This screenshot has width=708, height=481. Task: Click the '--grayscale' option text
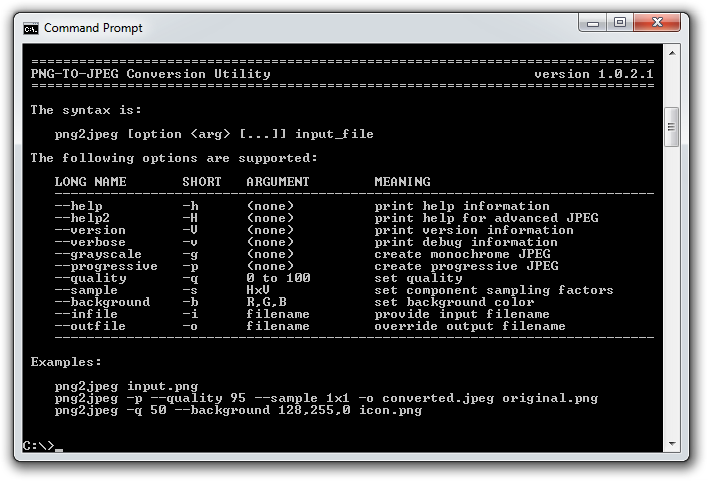click(x=98, y=254)
